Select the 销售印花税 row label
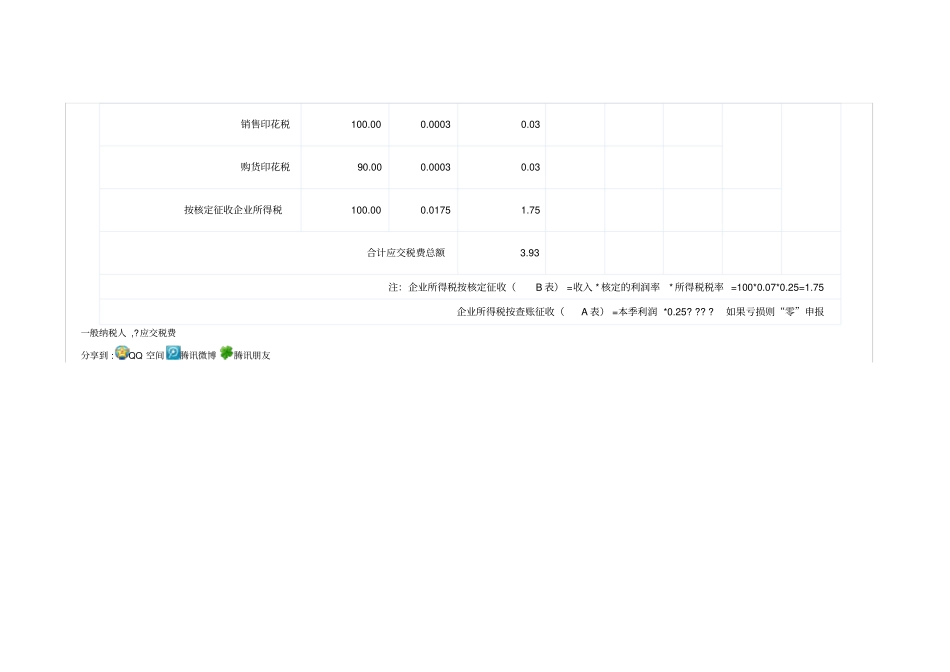This screenshot has width=950, height=672. (265, 124)
